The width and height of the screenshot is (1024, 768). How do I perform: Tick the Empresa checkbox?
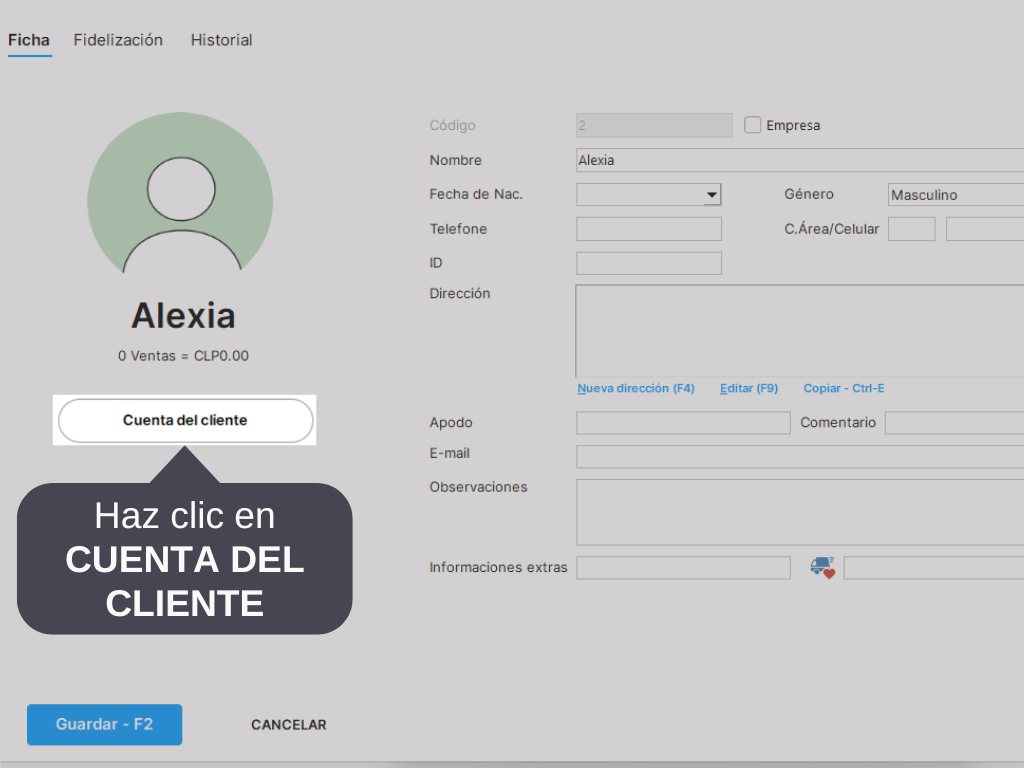(x=752, y=125)
